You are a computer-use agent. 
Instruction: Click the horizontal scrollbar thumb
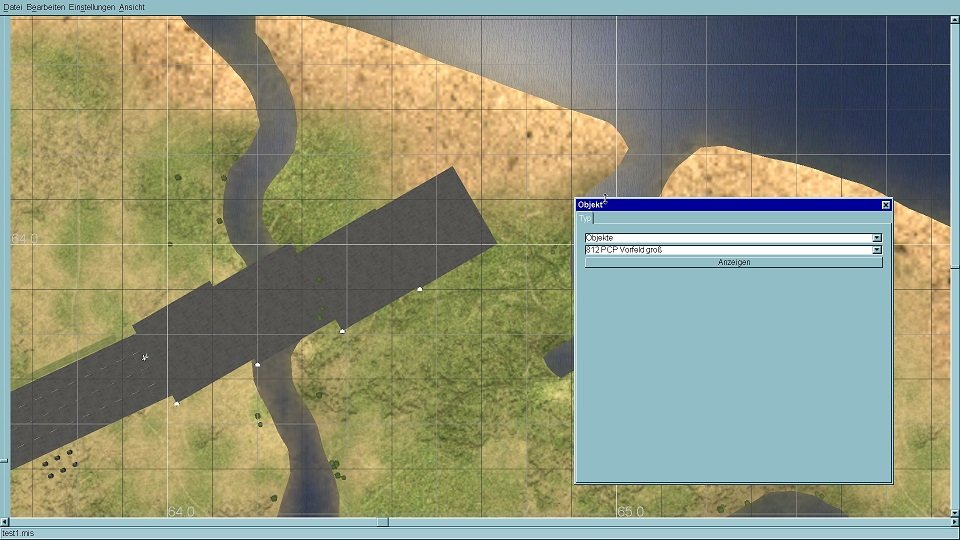[x=383, y=522]
